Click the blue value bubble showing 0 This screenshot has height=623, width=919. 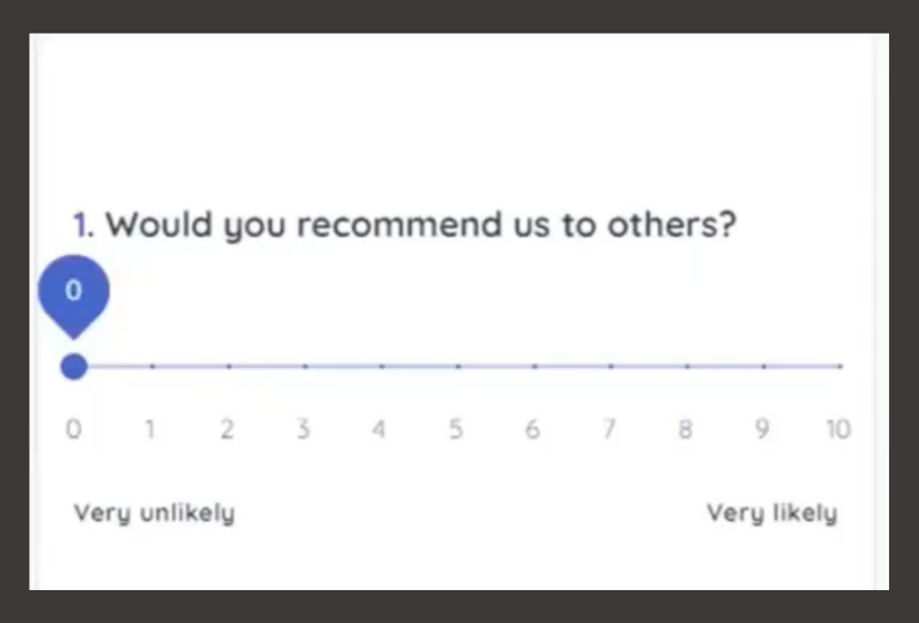73,294
